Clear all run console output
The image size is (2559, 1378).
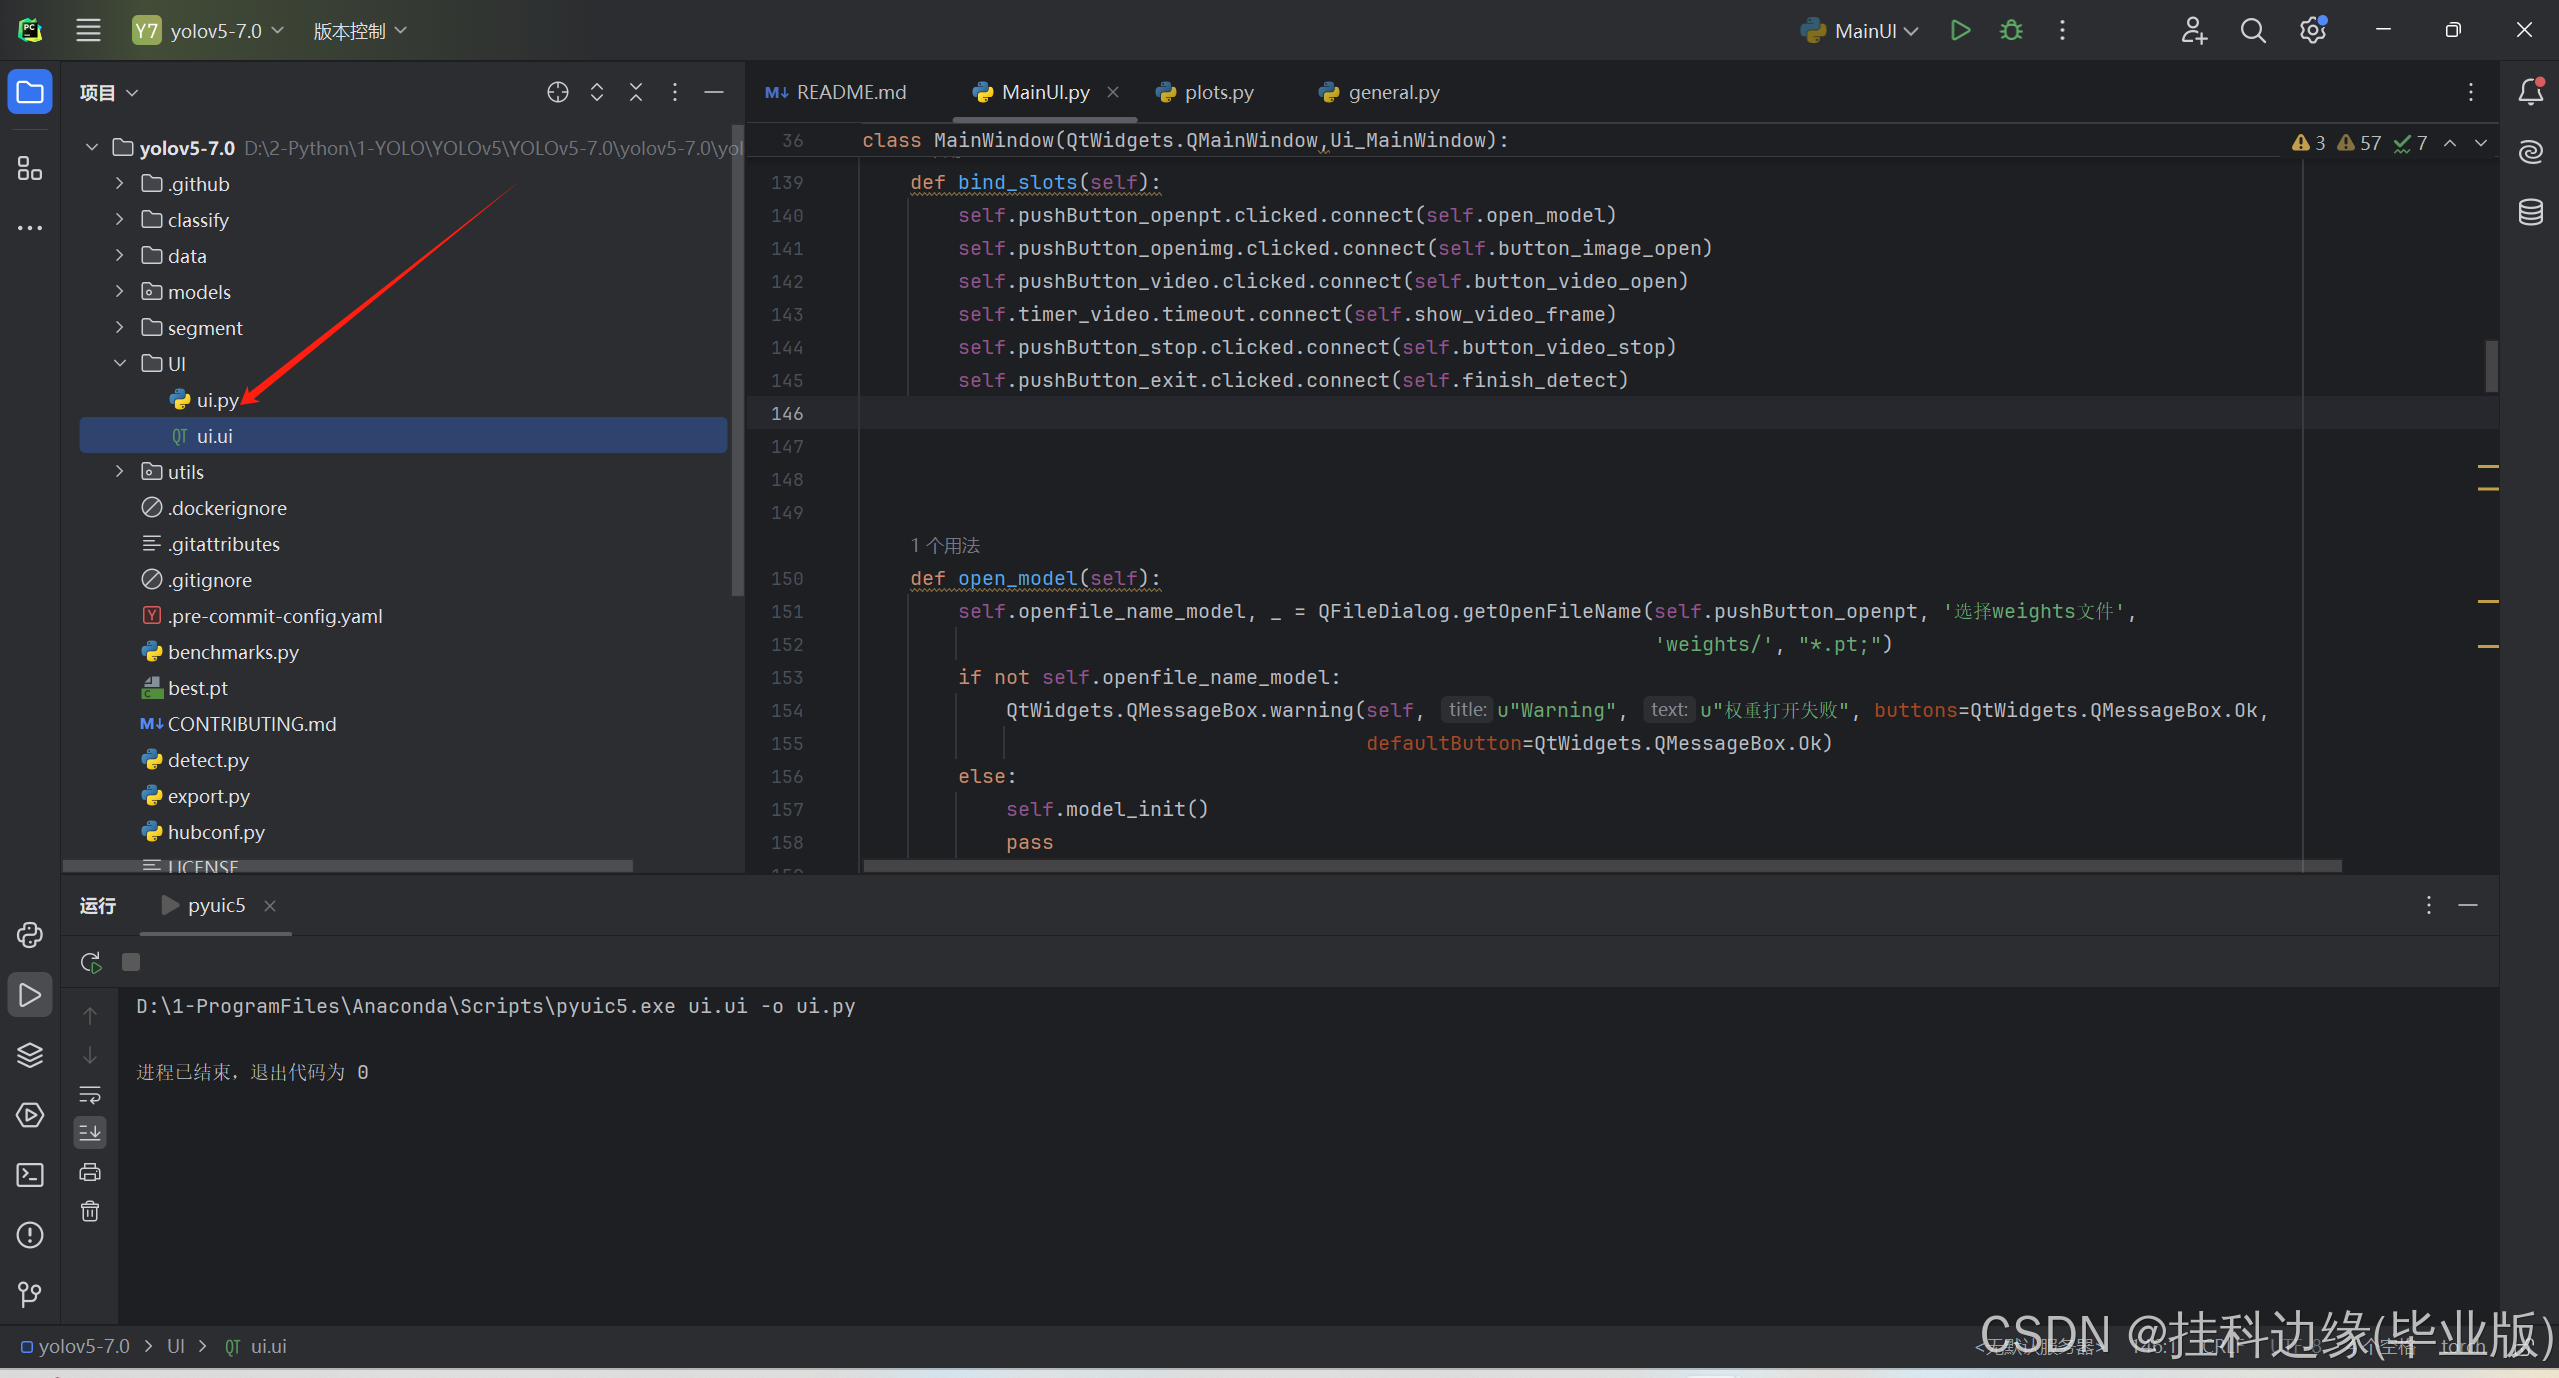coord(90,1211)
